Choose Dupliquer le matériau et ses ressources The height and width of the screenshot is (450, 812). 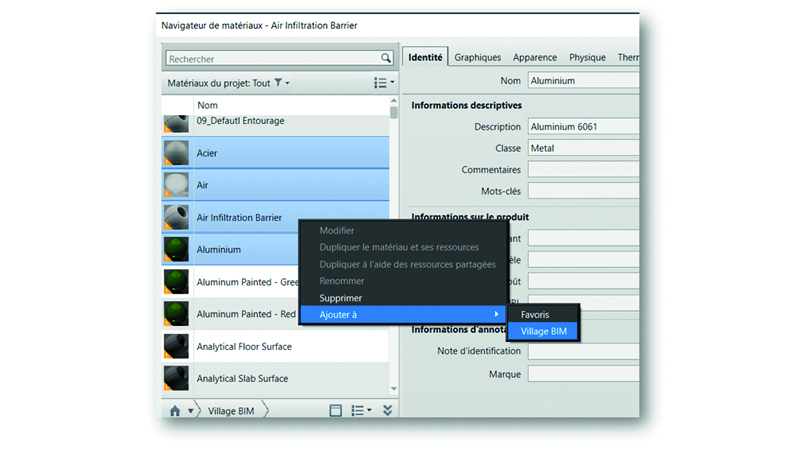pyautogui.click(x=399, y=247)
